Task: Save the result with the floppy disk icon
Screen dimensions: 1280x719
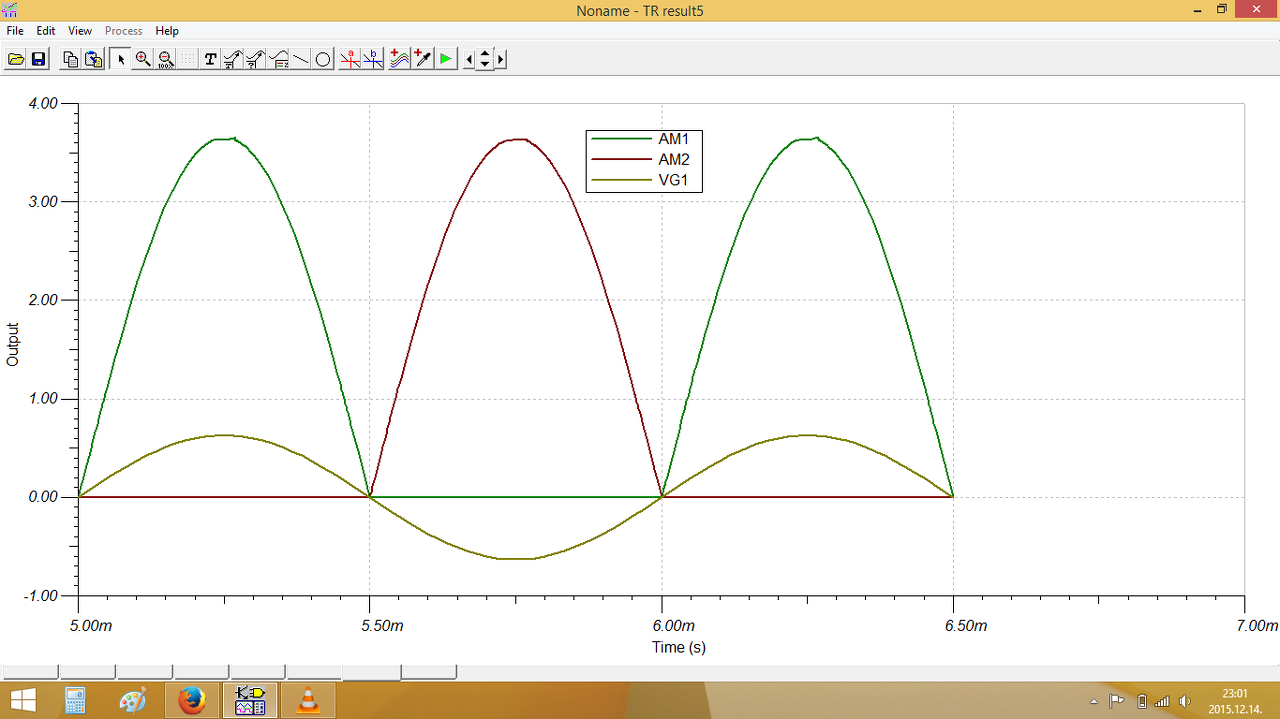Action: [38, 59]
